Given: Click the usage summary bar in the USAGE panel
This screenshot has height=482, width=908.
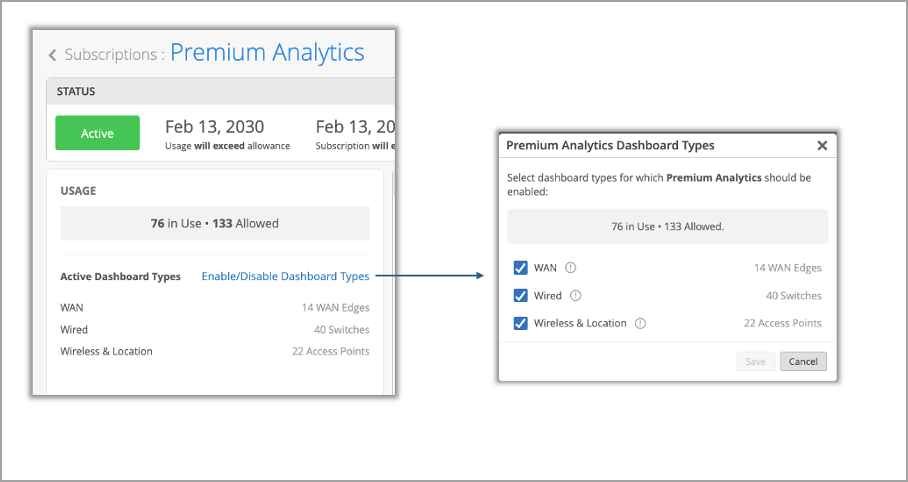Looking at the screenshot, I should coord(214,224).
